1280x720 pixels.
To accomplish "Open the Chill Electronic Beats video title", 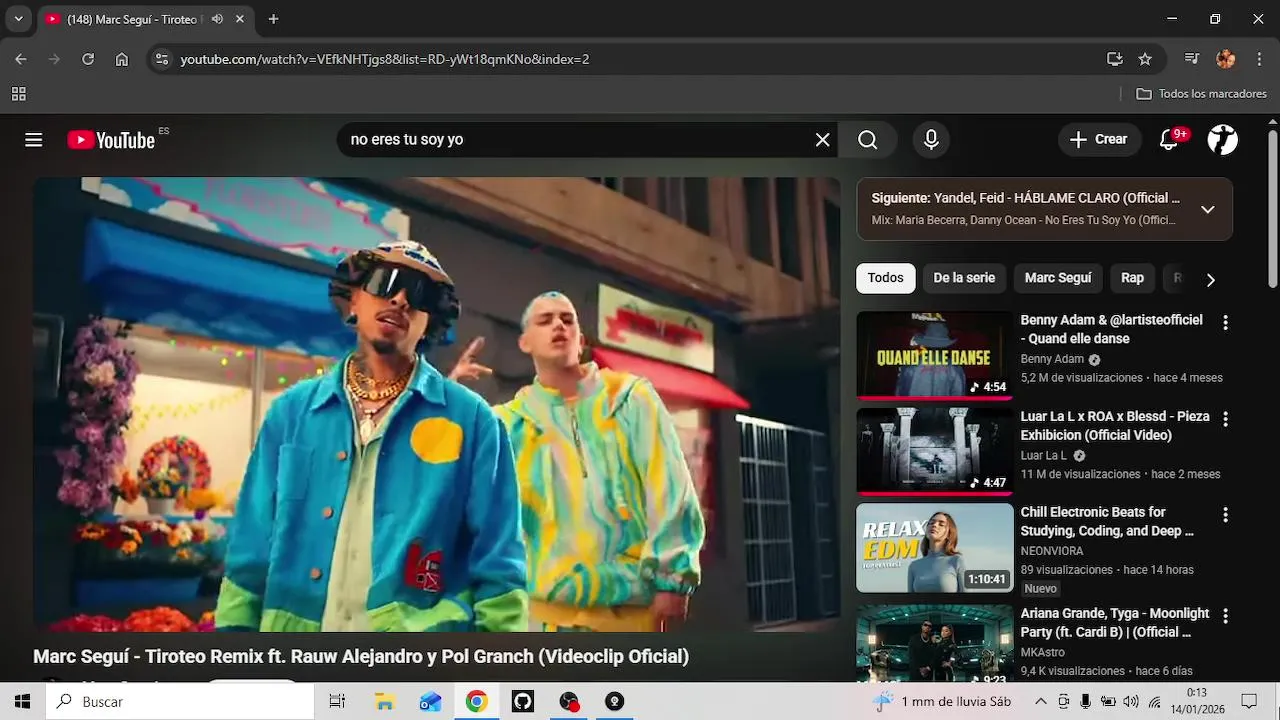I will tap(1107, 521).
